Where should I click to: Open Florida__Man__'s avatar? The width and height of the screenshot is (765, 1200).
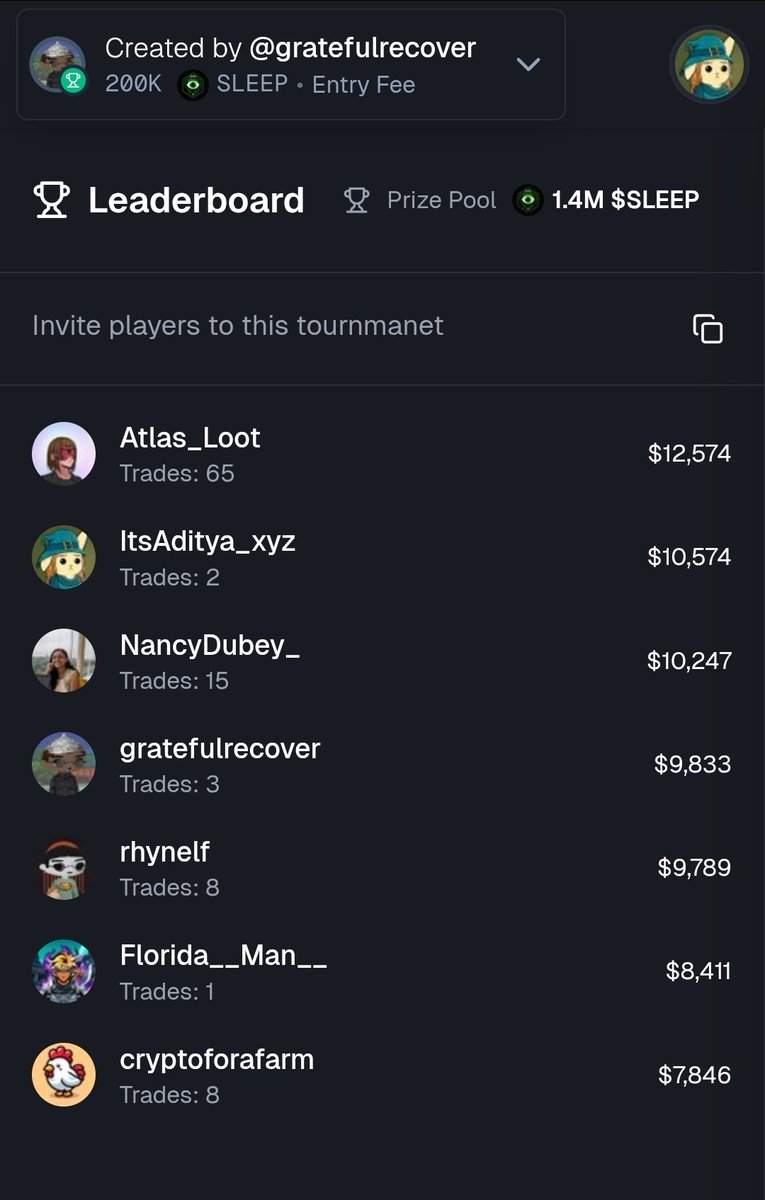[64, 972]
